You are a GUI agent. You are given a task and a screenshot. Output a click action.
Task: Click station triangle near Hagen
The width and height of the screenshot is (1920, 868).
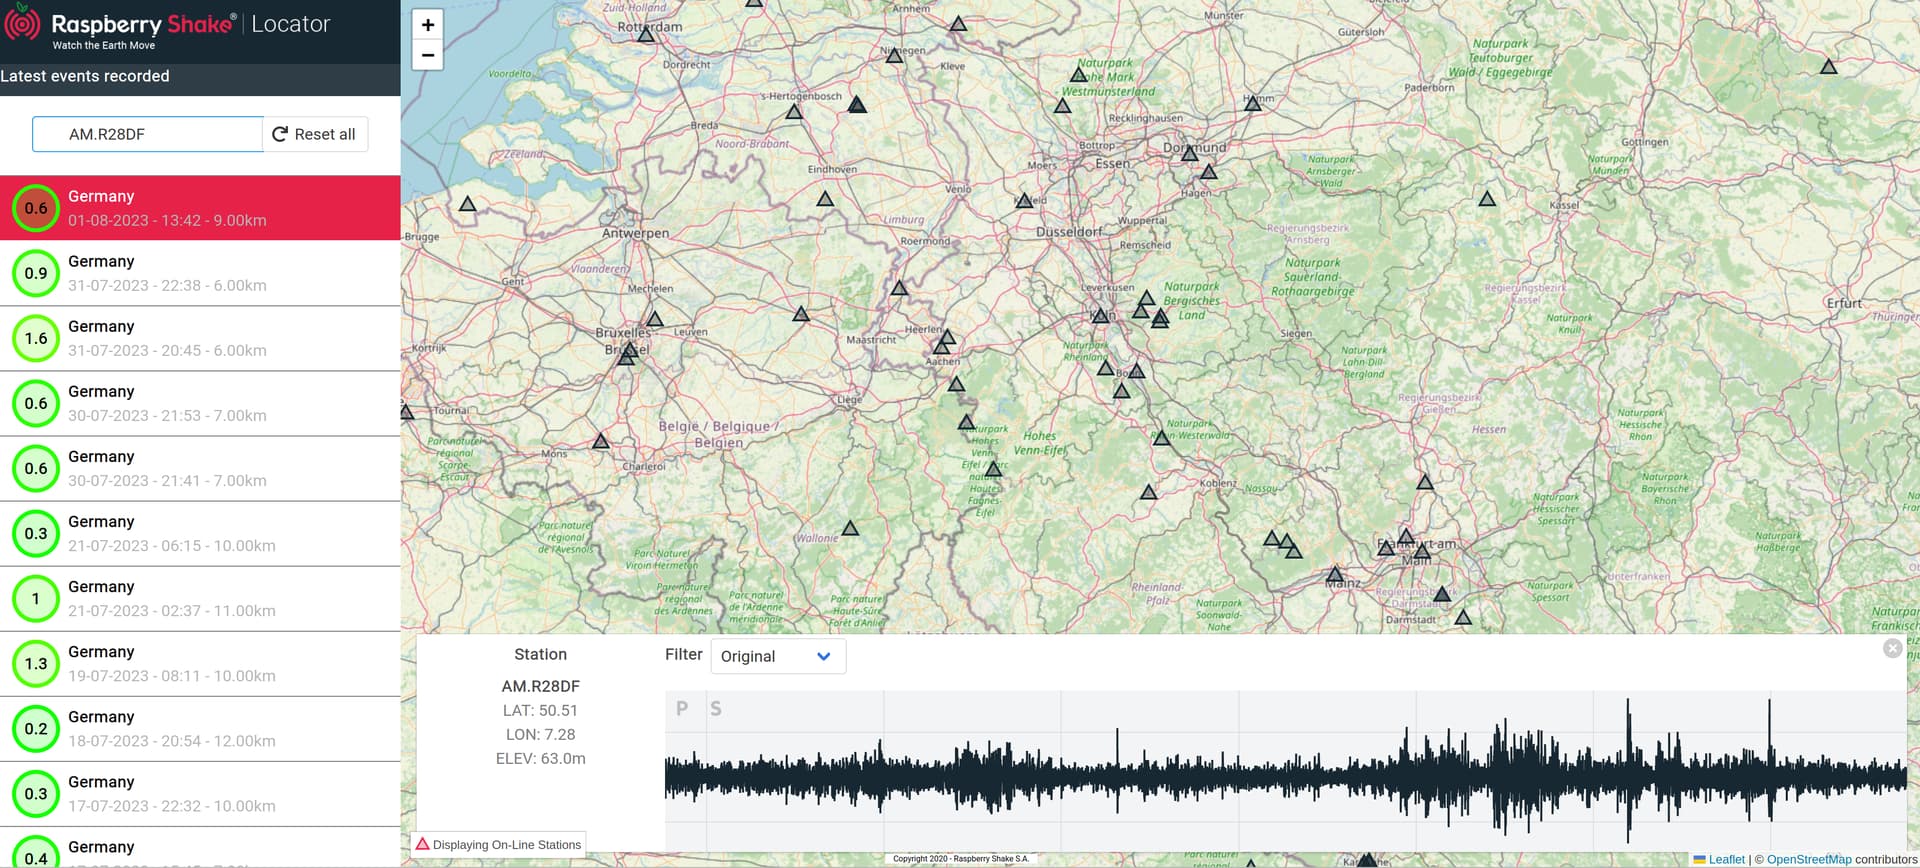1209,172
